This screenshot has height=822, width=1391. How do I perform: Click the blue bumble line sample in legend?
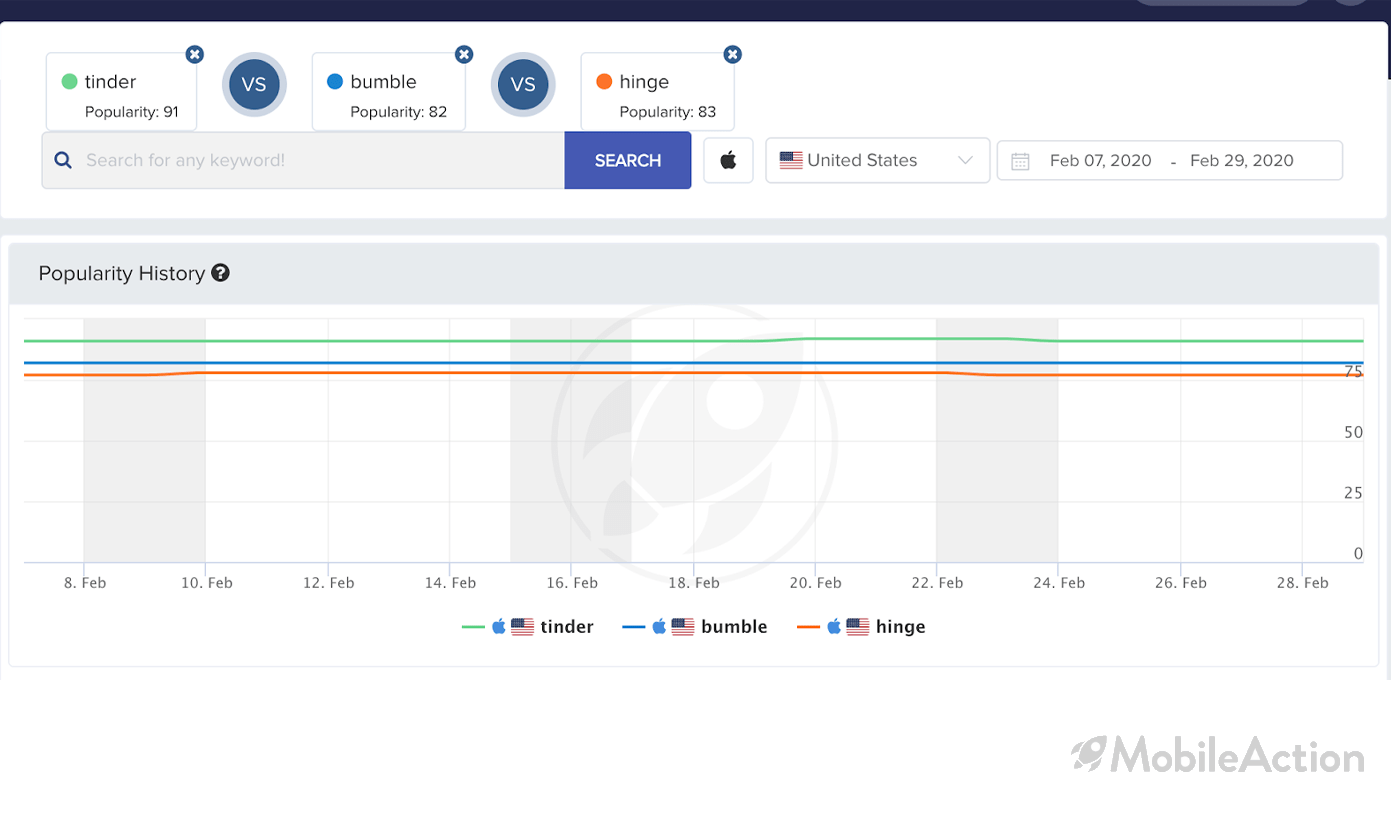[634, 627]
